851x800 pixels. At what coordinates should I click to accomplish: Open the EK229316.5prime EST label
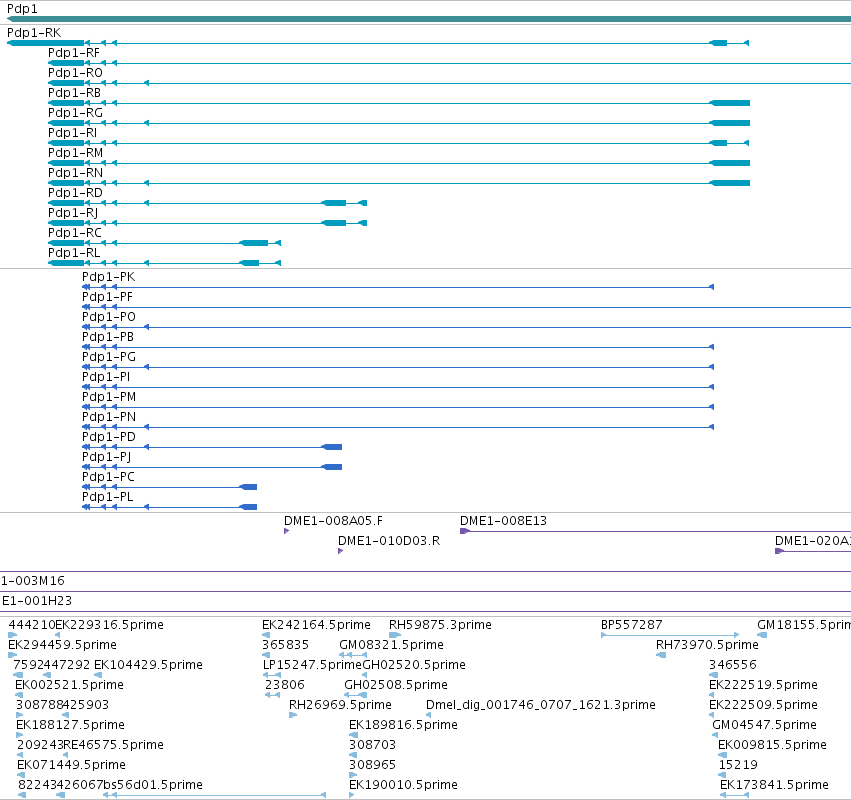click(110, 625)
